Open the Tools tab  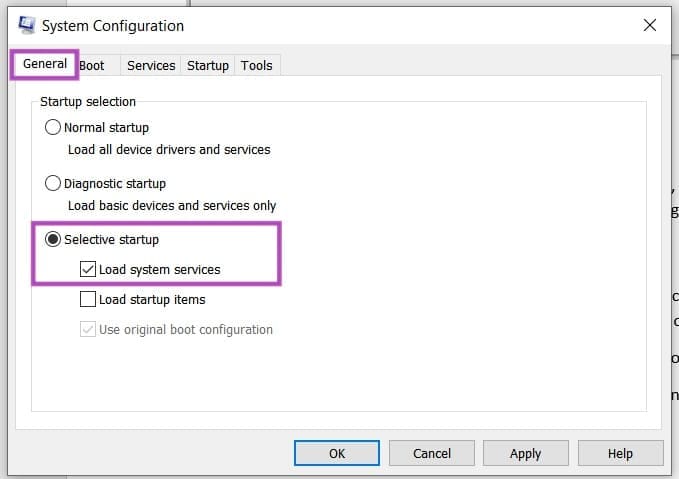(x=256, y=66)
